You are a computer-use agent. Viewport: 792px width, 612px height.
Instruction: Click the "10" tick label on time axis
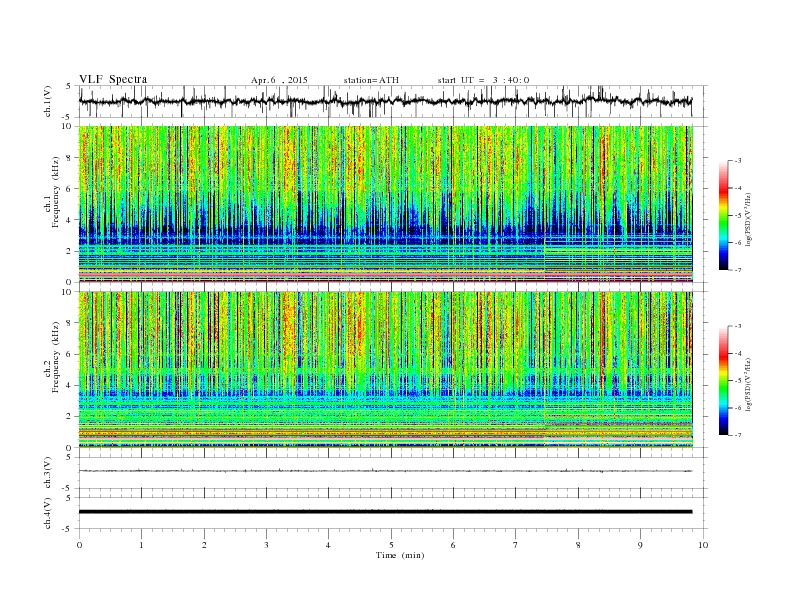tap(703, 545)
